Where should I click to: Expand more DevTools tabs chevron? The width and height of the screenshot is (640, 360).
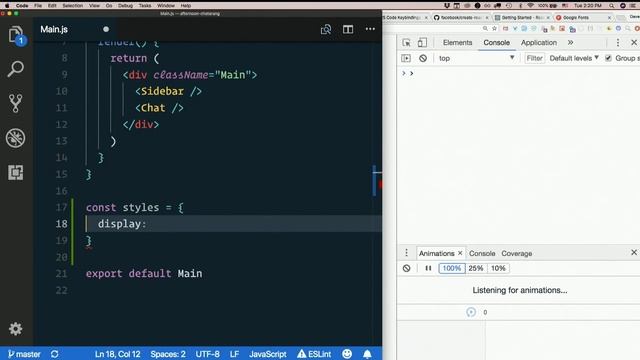570,42
